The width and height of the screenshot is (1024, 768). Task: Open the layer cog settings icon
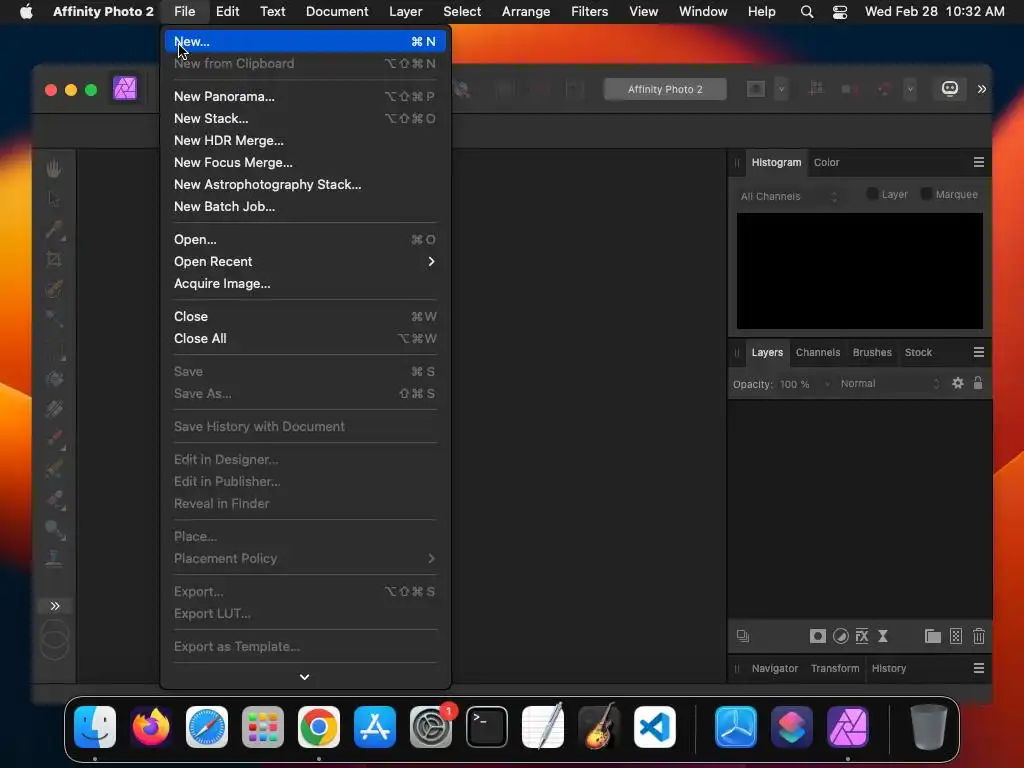957,383
